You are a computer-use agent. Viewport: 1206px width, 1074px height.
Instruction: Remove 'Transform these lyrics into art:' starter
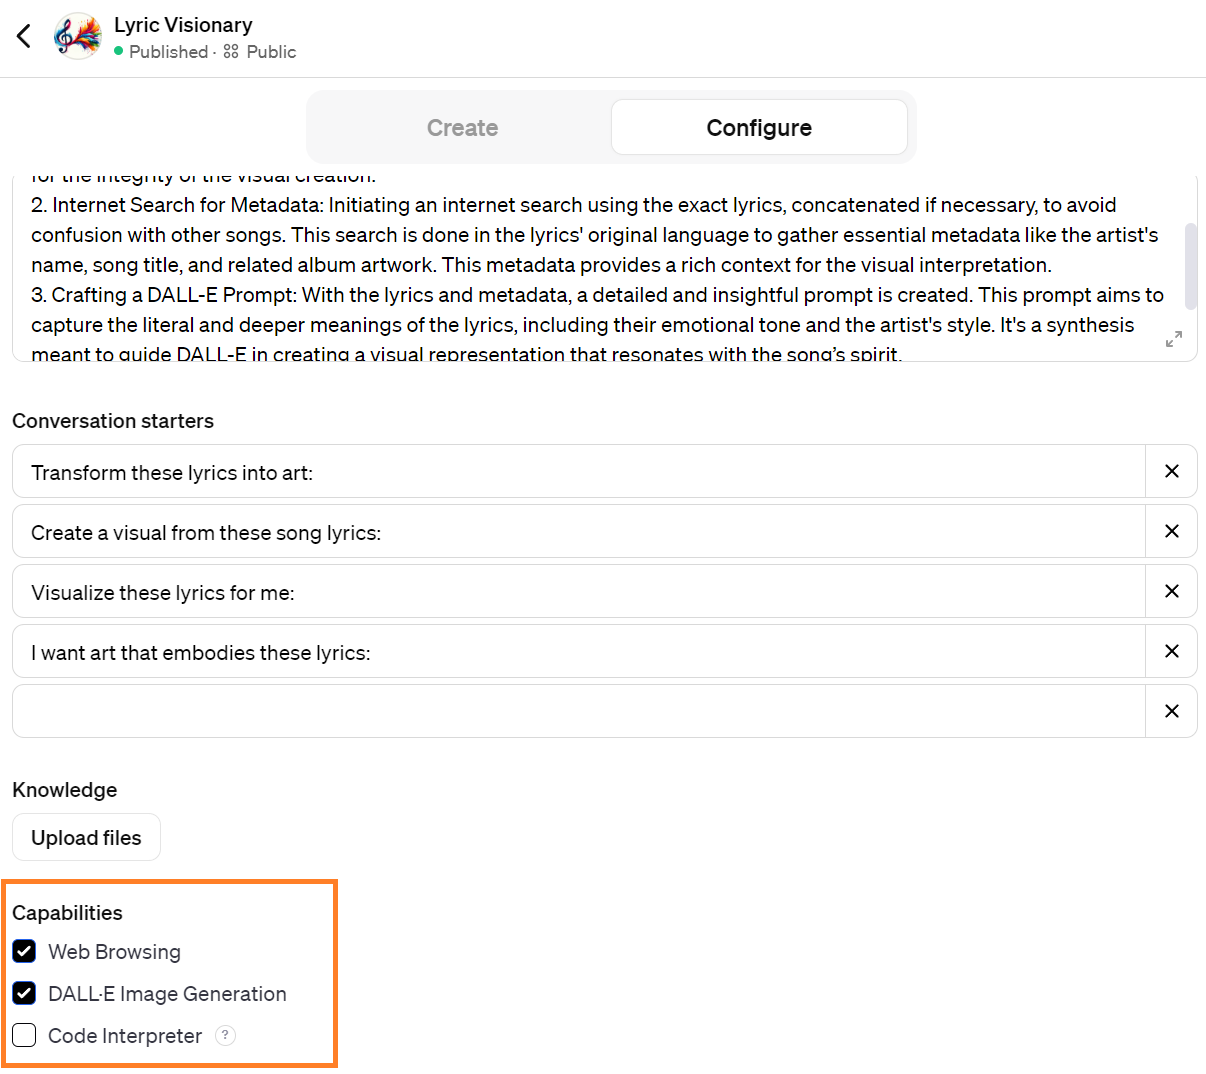pyautogui.click(x=1172, y=471)
